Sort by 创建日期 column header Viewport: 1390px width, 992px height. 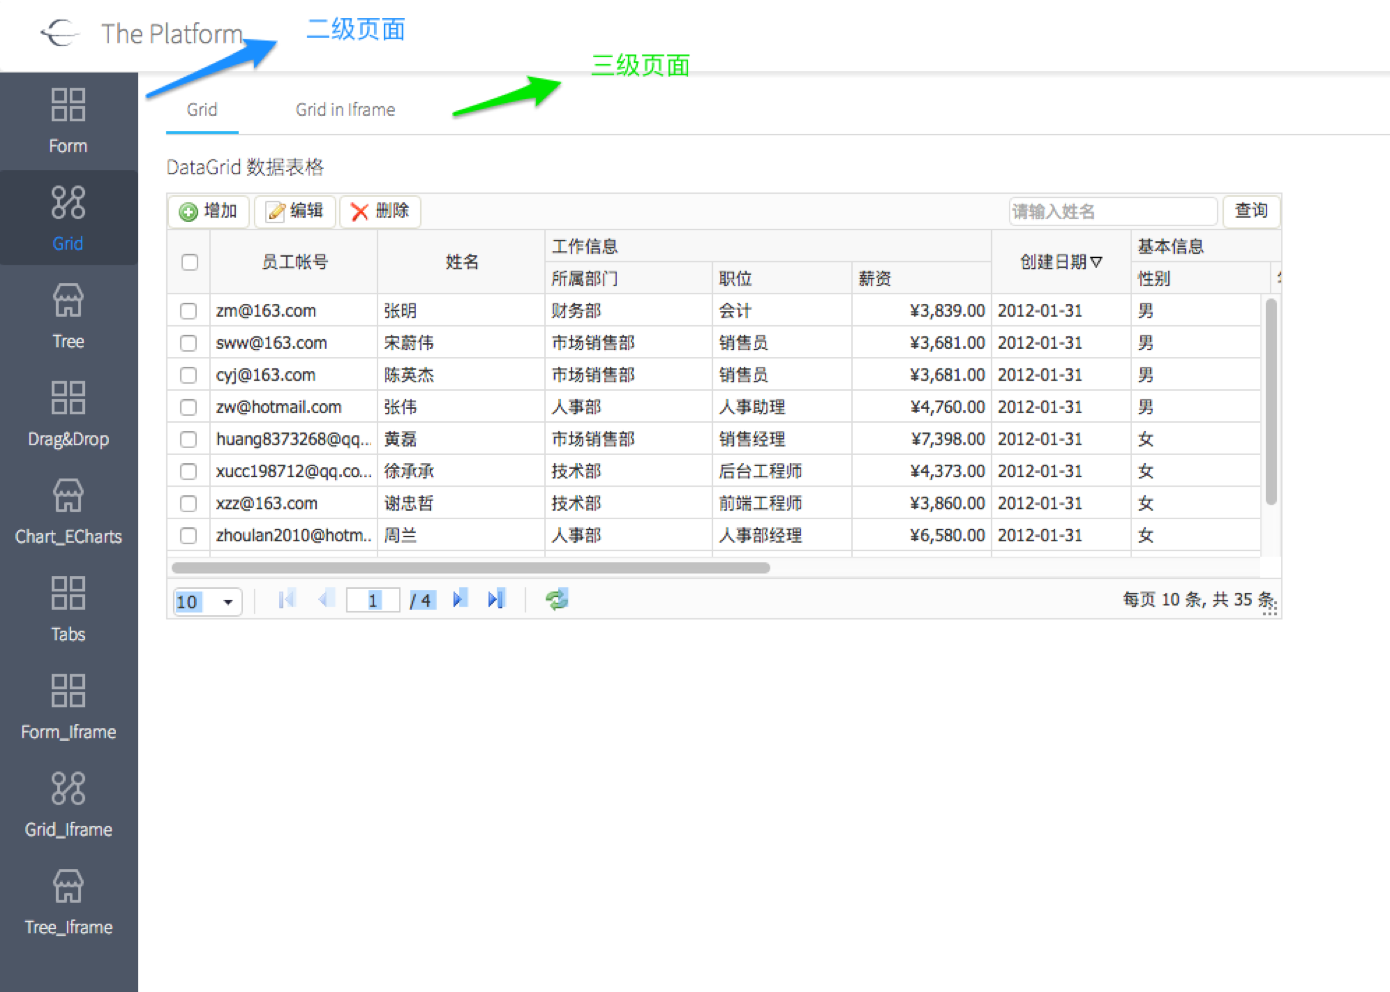click(1060, 262)
